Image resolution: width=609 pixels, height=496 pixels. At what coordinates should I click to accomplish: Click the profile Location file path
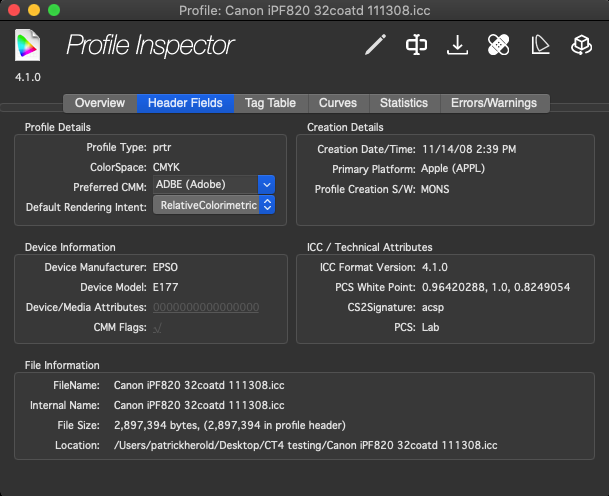click(x=306, y=445)
